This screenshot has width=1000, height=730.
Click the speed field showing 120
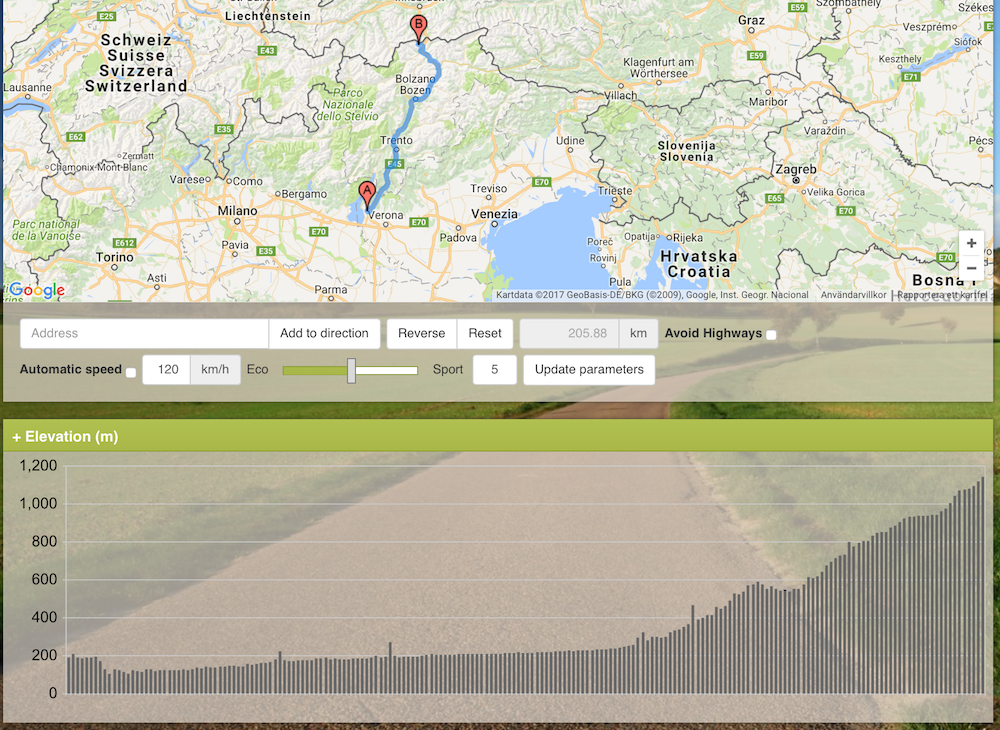(167, 370)
